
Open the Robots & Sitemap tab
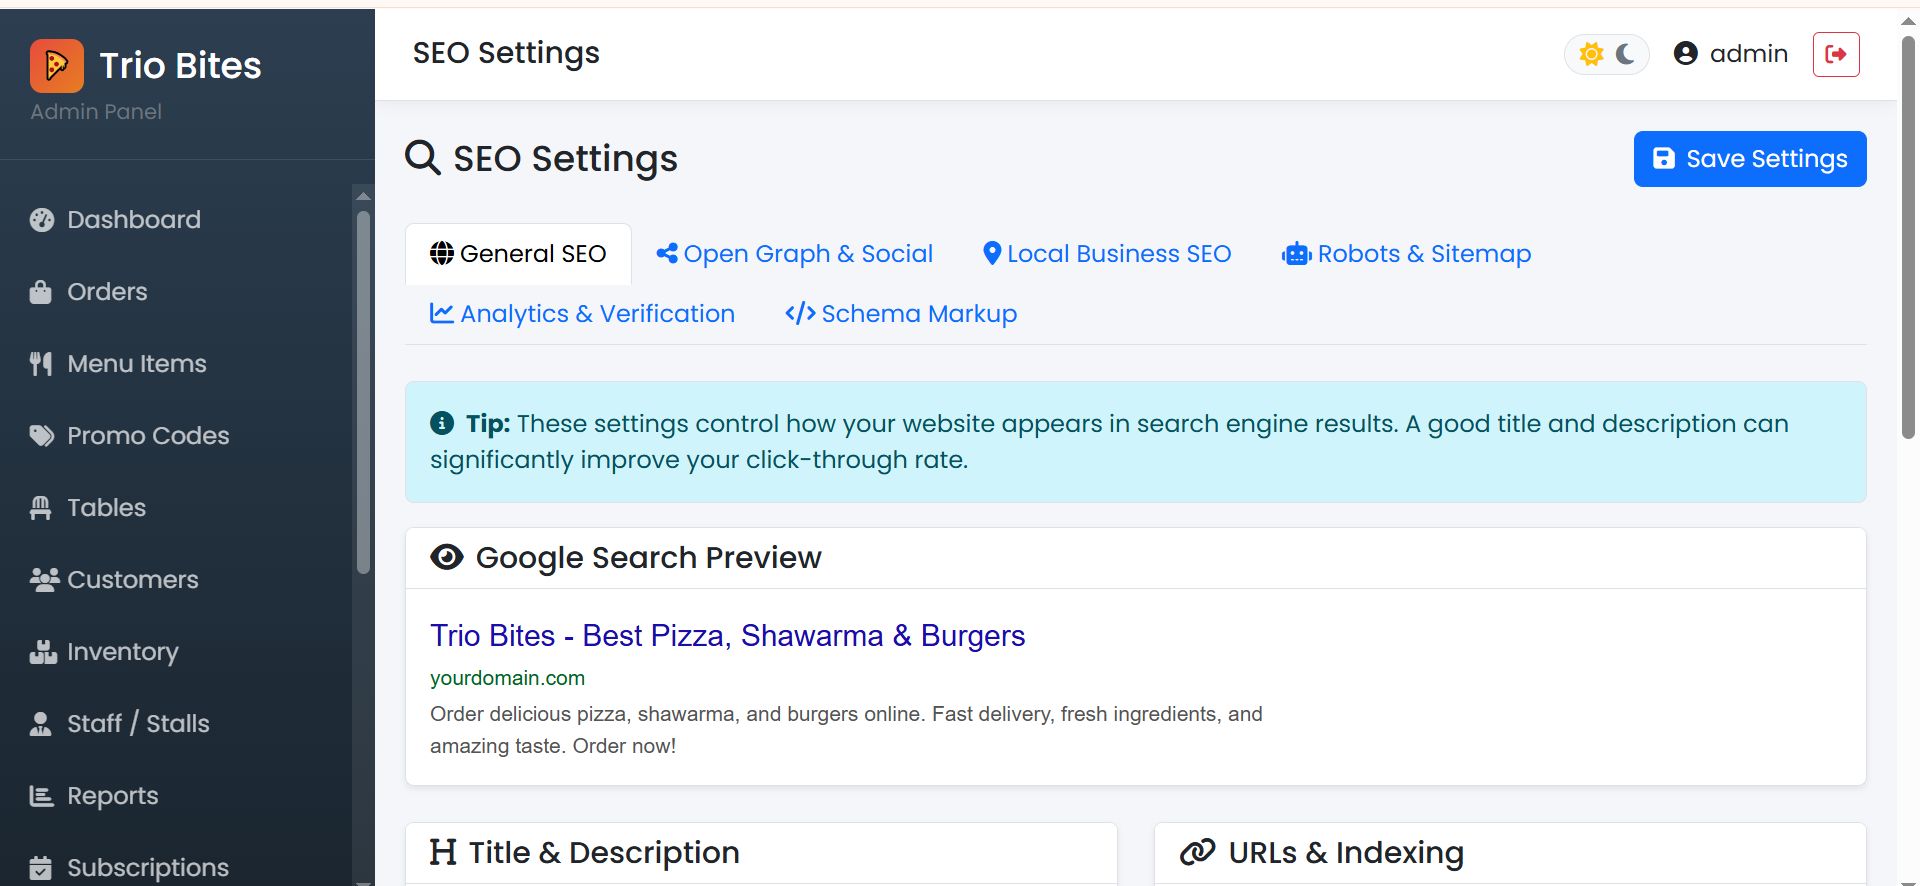pos(1406,254)
